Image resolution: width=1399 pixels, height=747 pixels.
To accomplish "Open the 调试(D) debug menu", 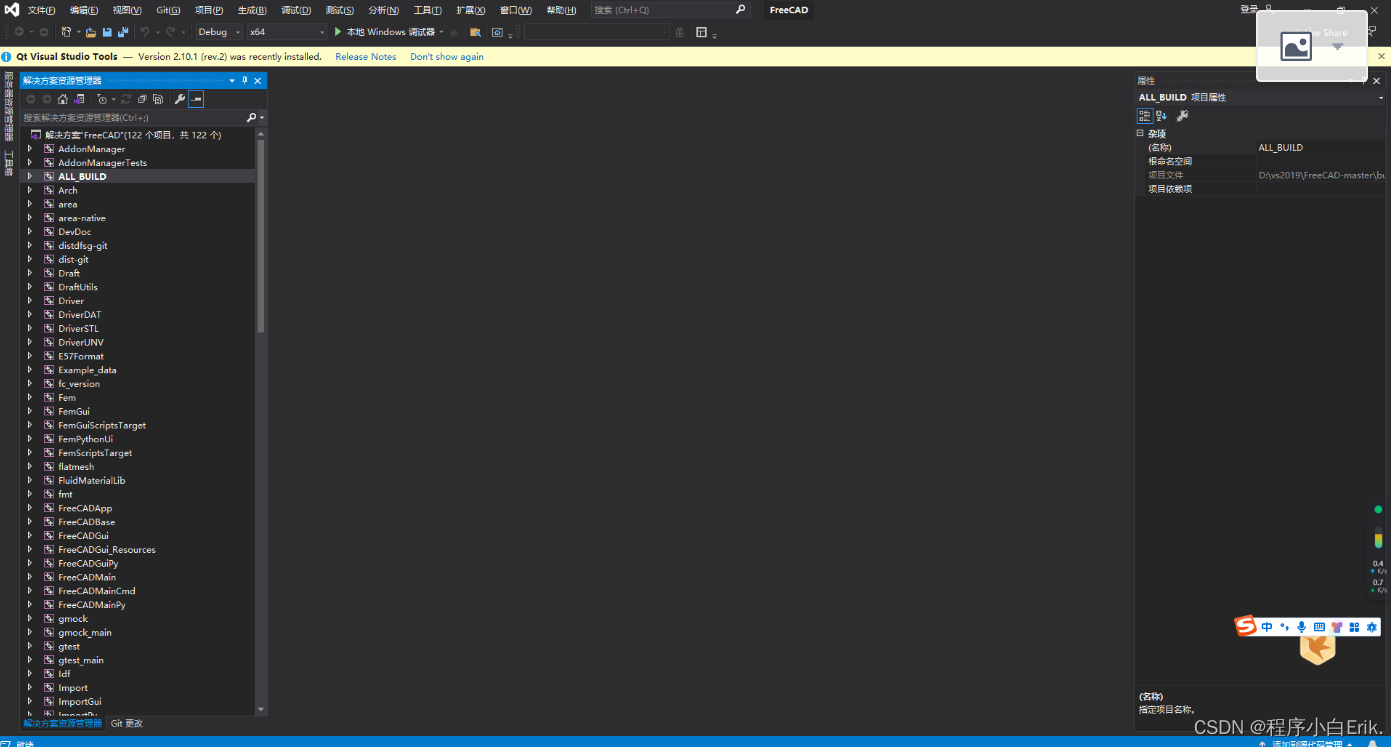I will pyautogui.click(x=296, y=10).
